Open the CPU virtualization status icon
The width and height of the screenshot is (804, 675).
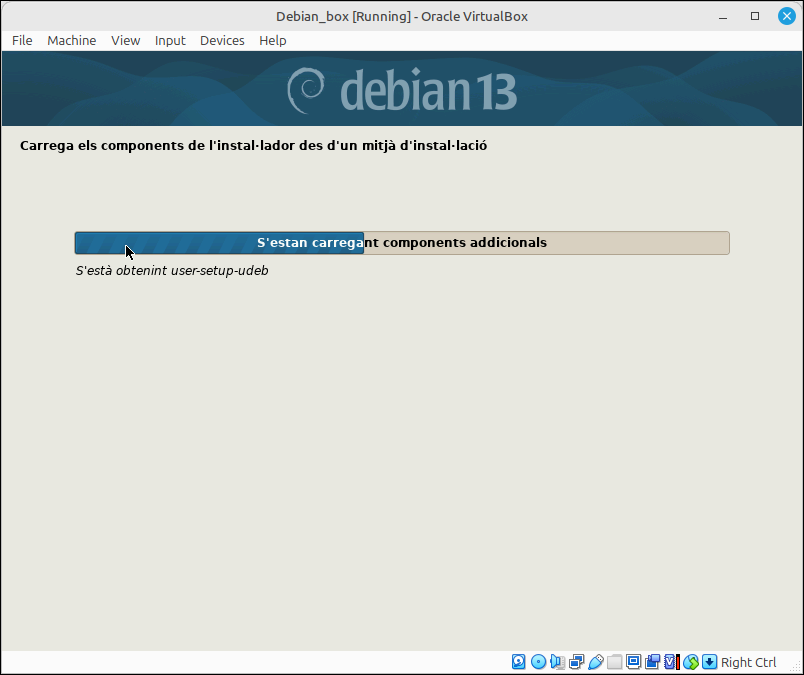click(x=671, y=662)
